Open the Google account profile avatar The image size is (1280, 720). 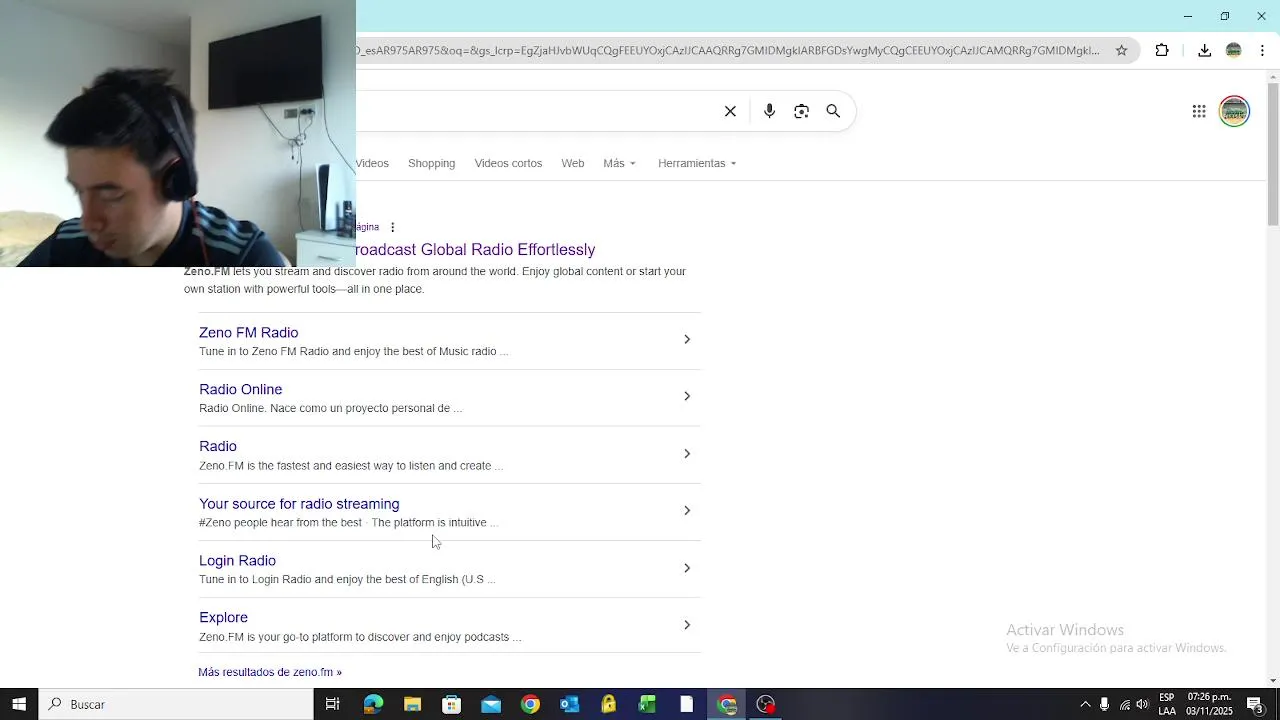pos(1234,111)
